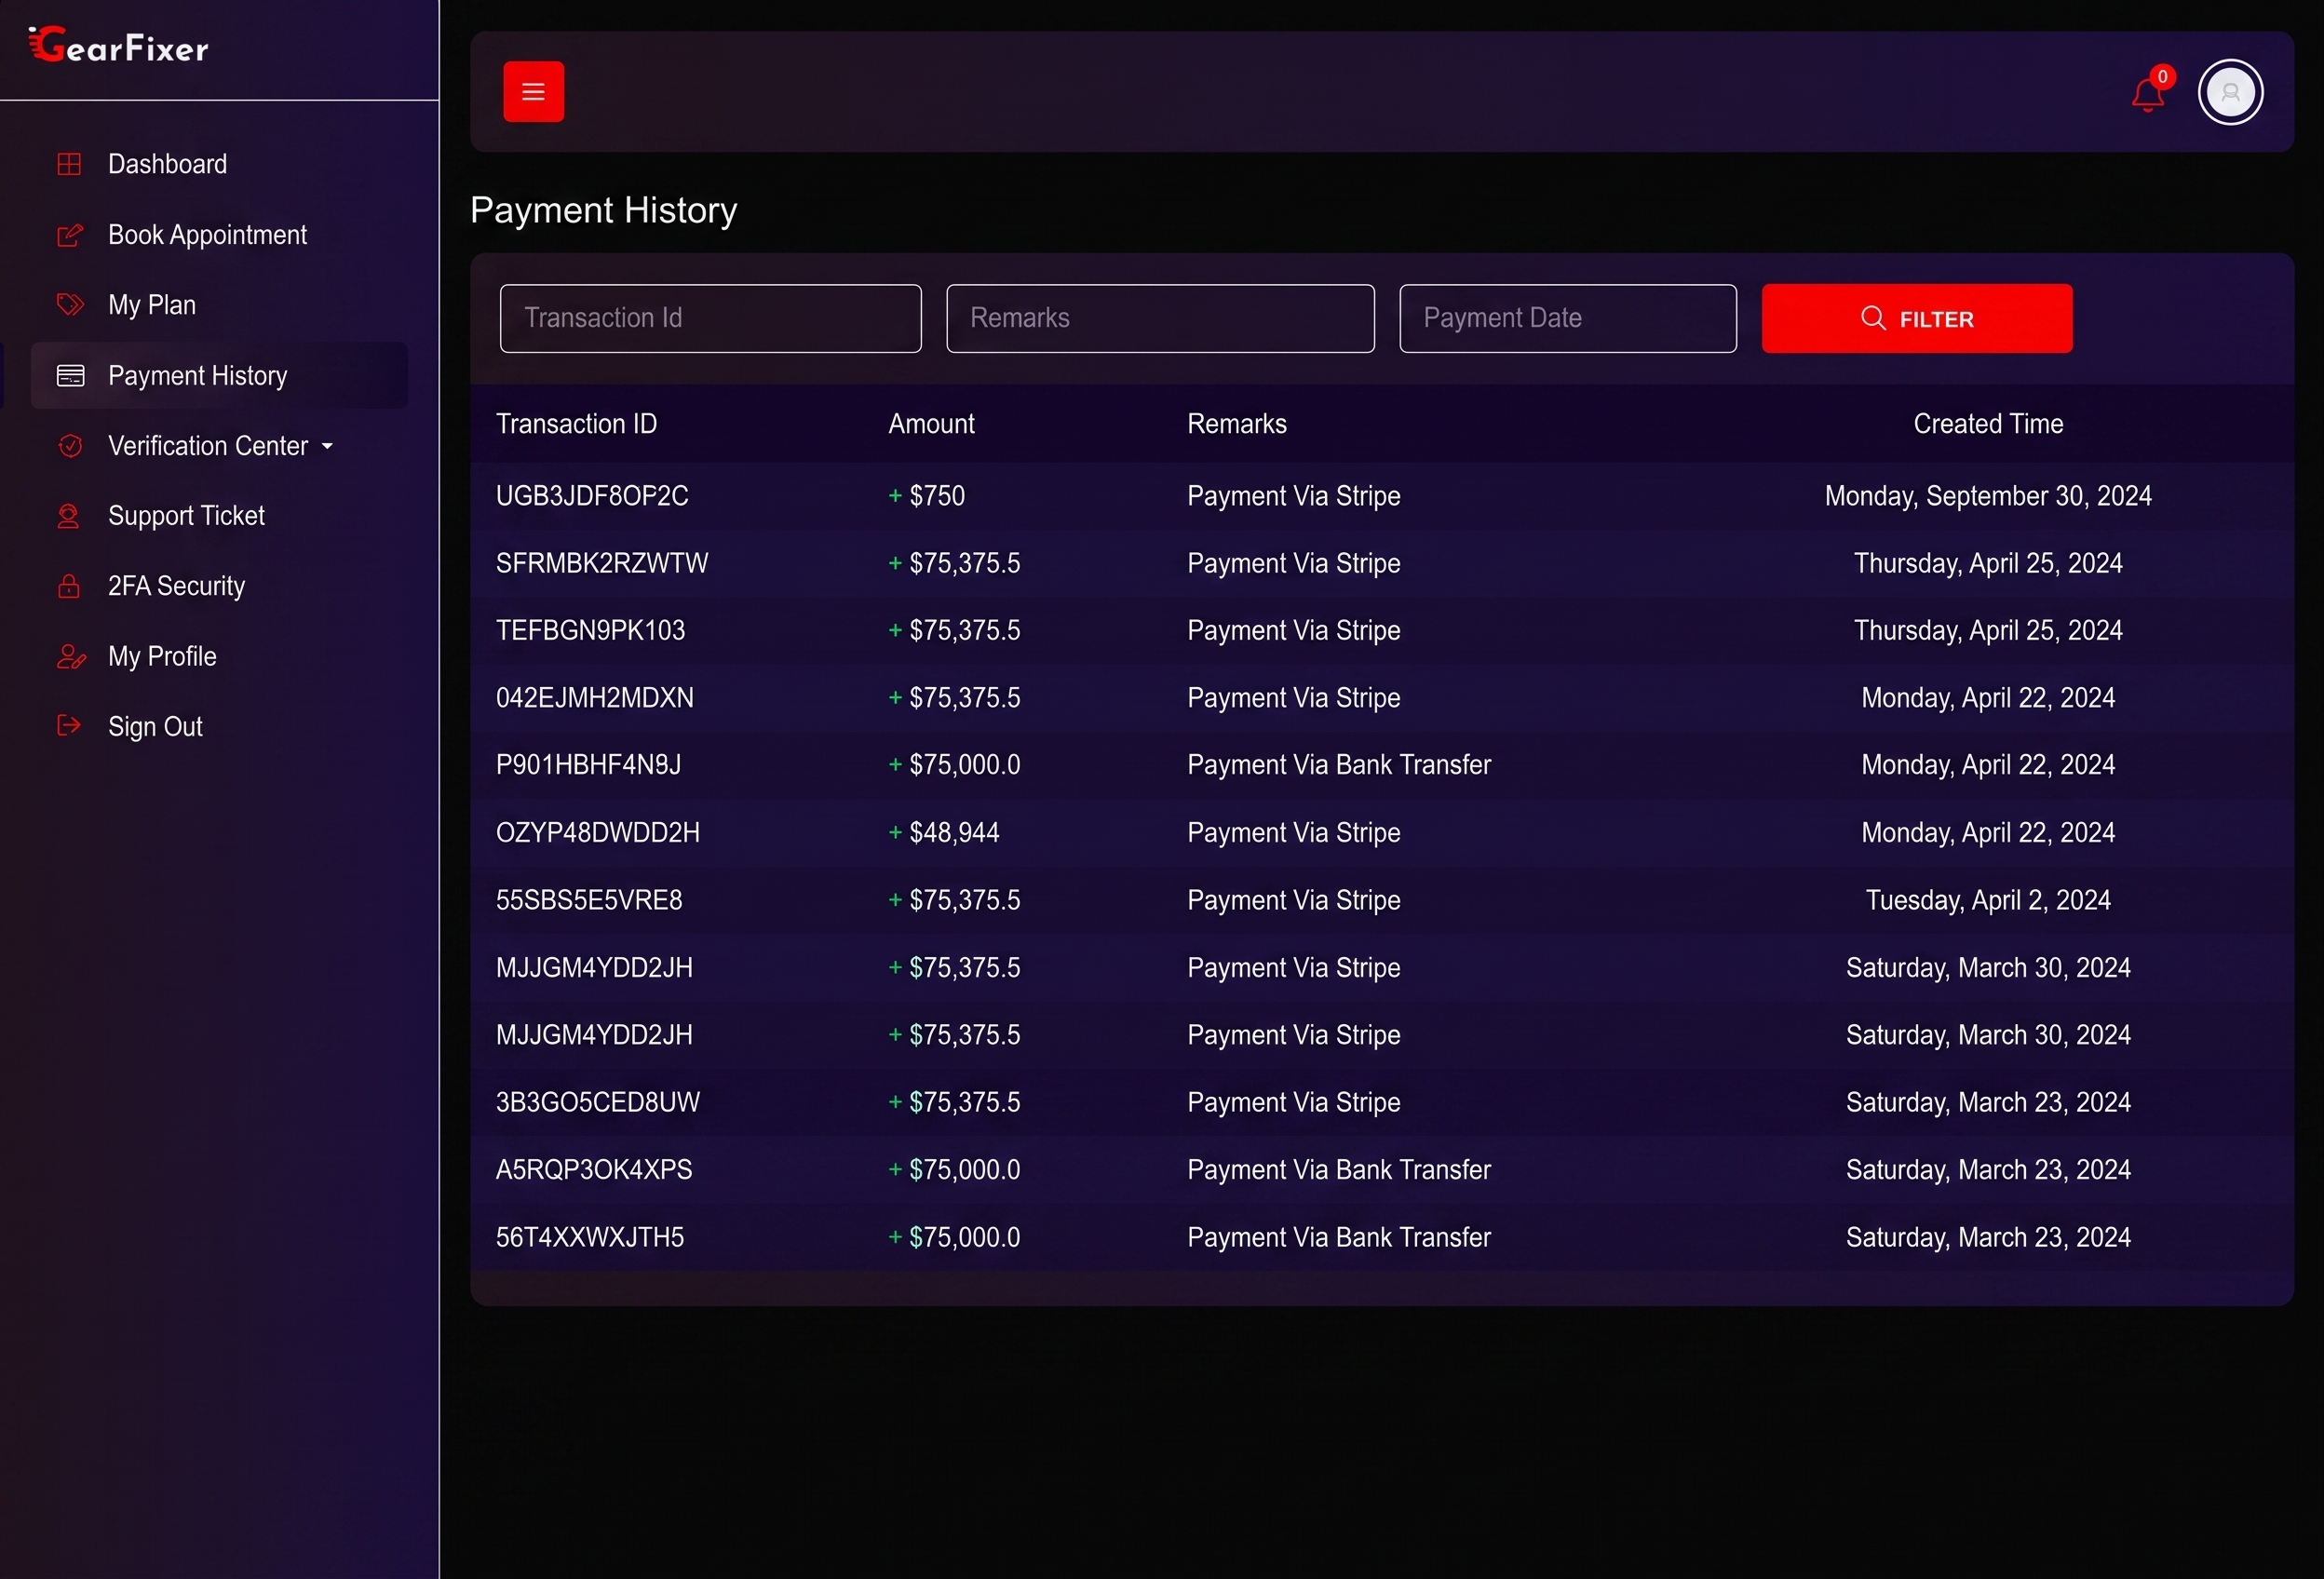Click the $48,944 amount cell
Viewport: 2324px width, 1579px height.
(943, 832)
